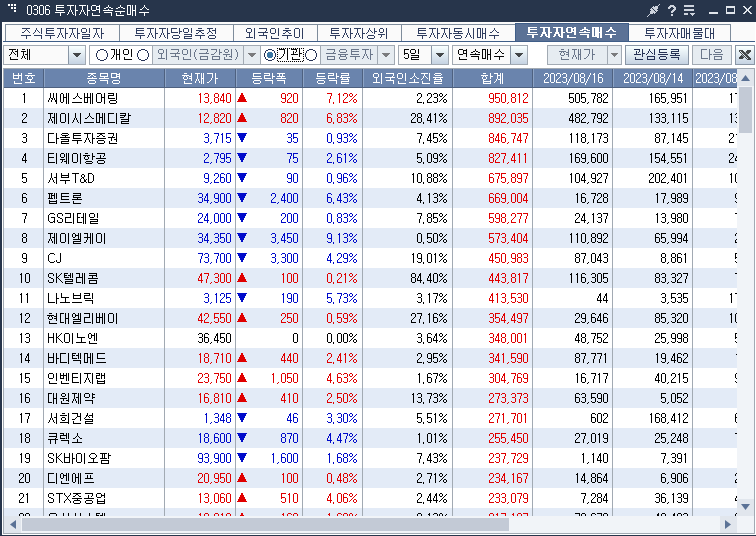Expand the 금융투자 dropdown arrow
The height and width of the screenshot is (536, 756).
coord(385,55)
